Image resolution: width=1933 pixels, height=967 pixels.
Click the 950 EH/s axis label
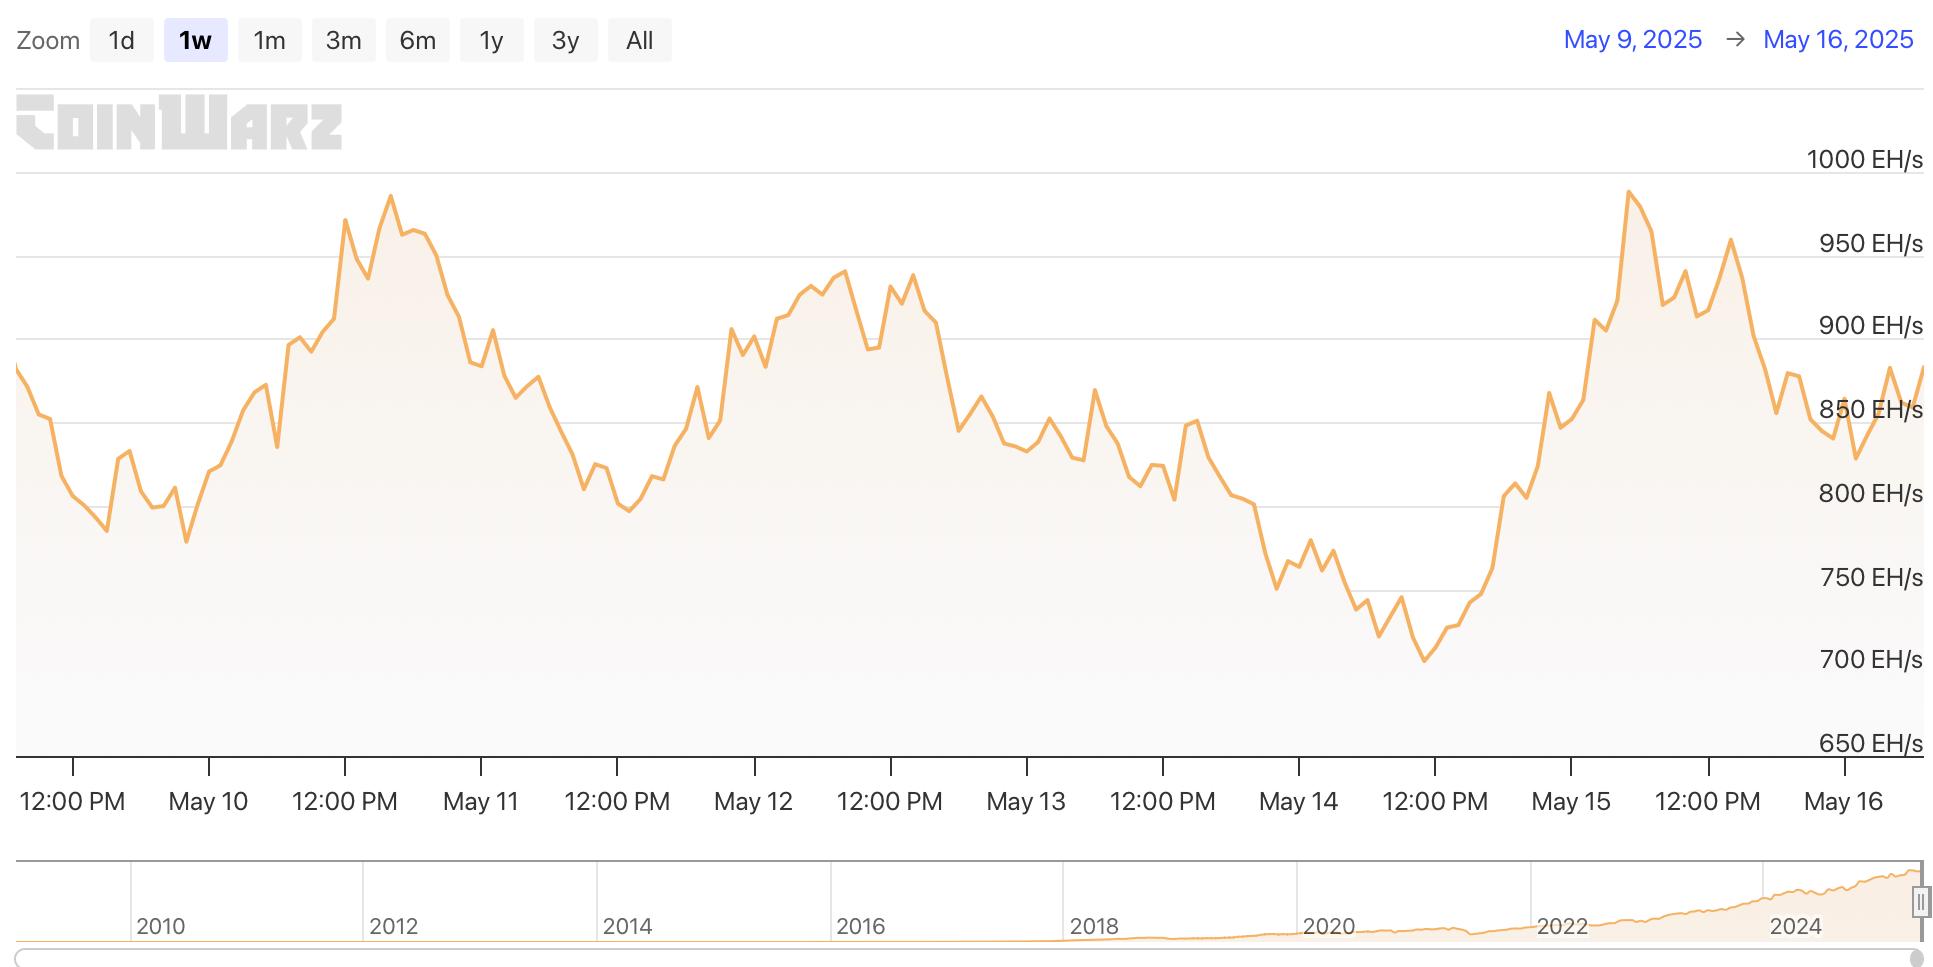(1870, 243)
